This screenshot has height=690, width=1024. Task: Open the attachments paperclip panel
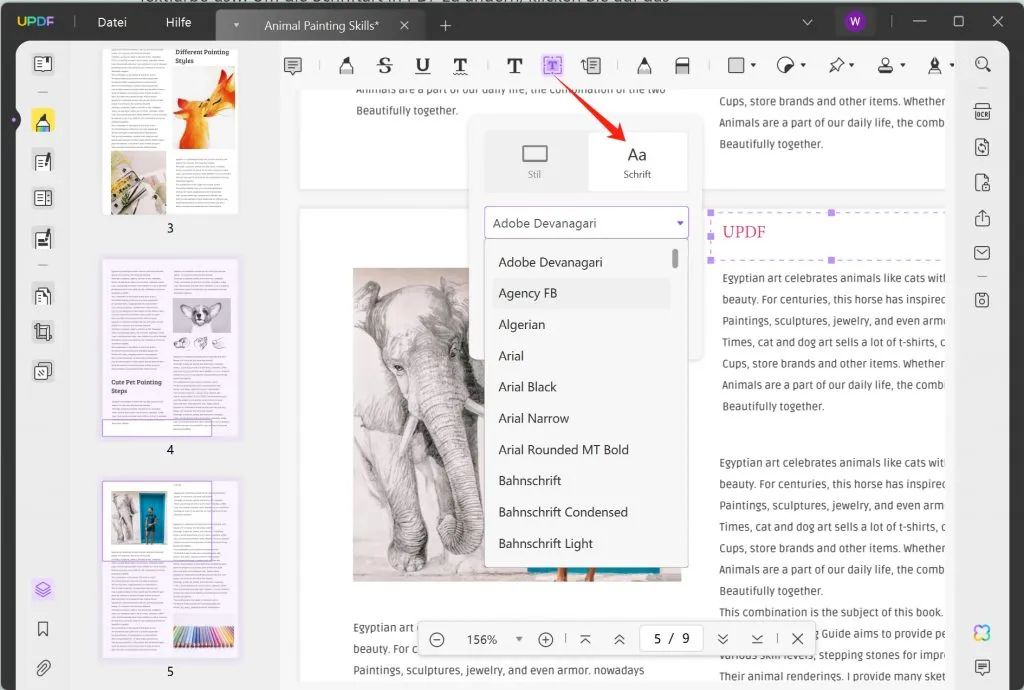pos(43,667)
